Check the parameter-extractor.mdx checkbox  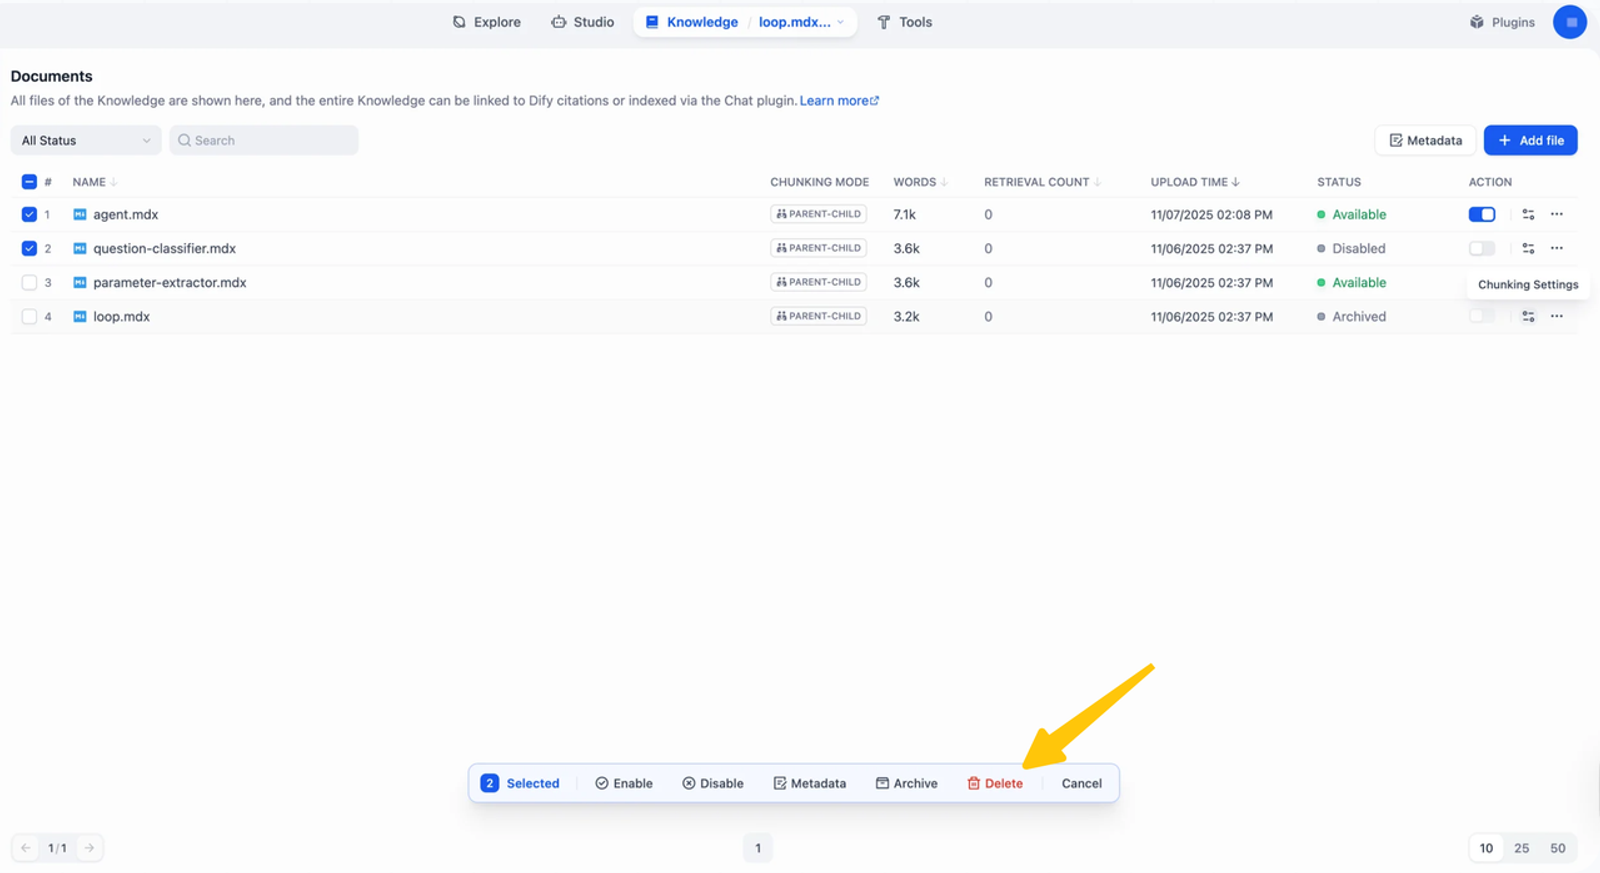coord(29,282)
